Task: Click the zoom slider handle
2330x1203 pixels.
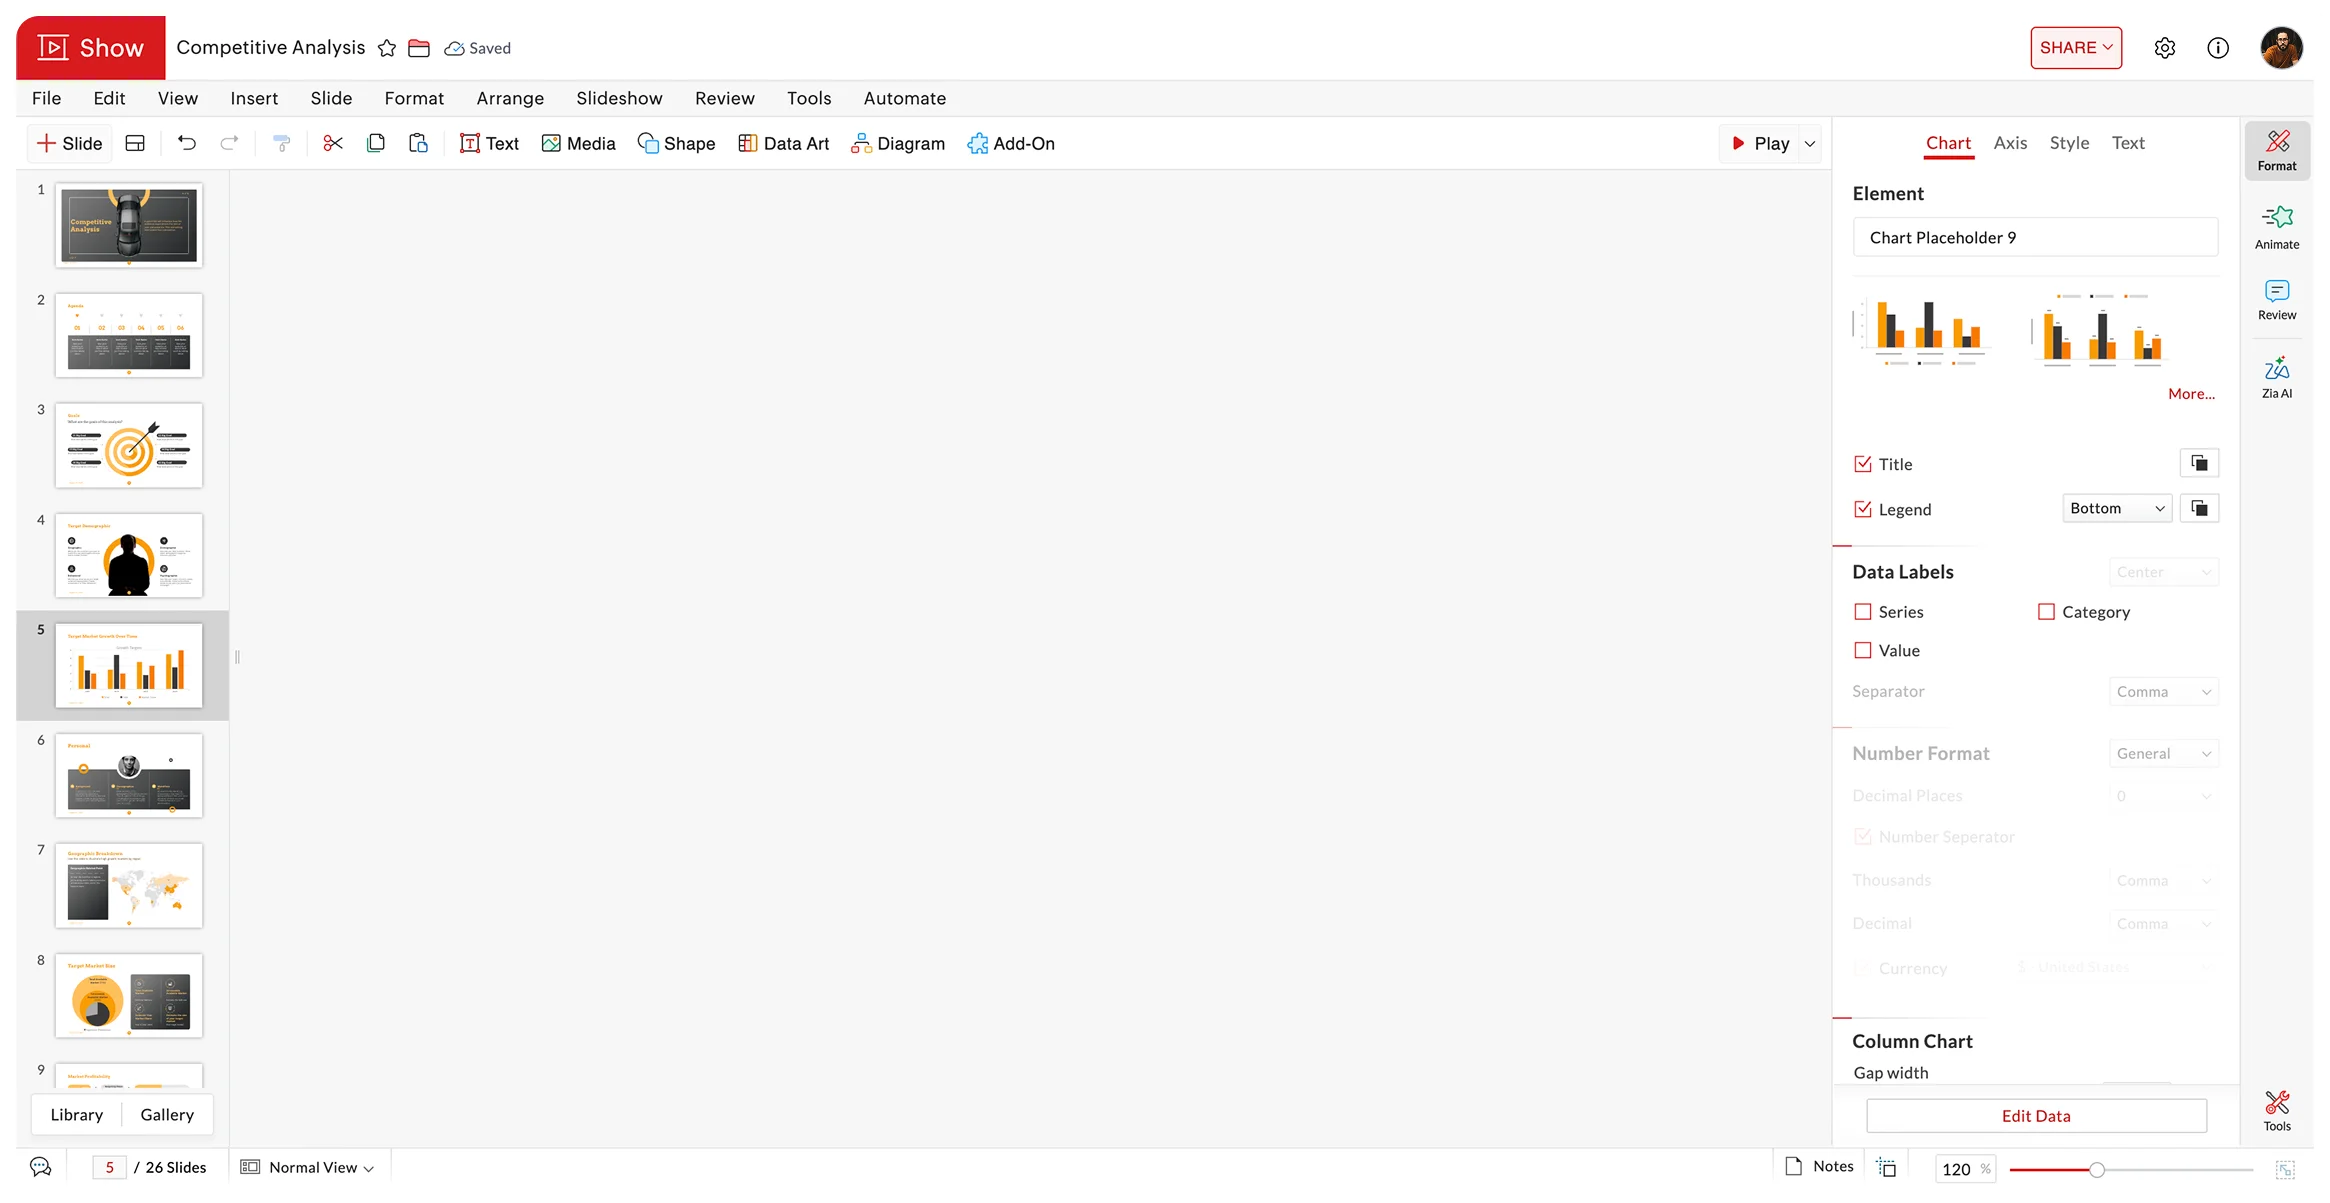Action: click(x=2096, y=1169)
